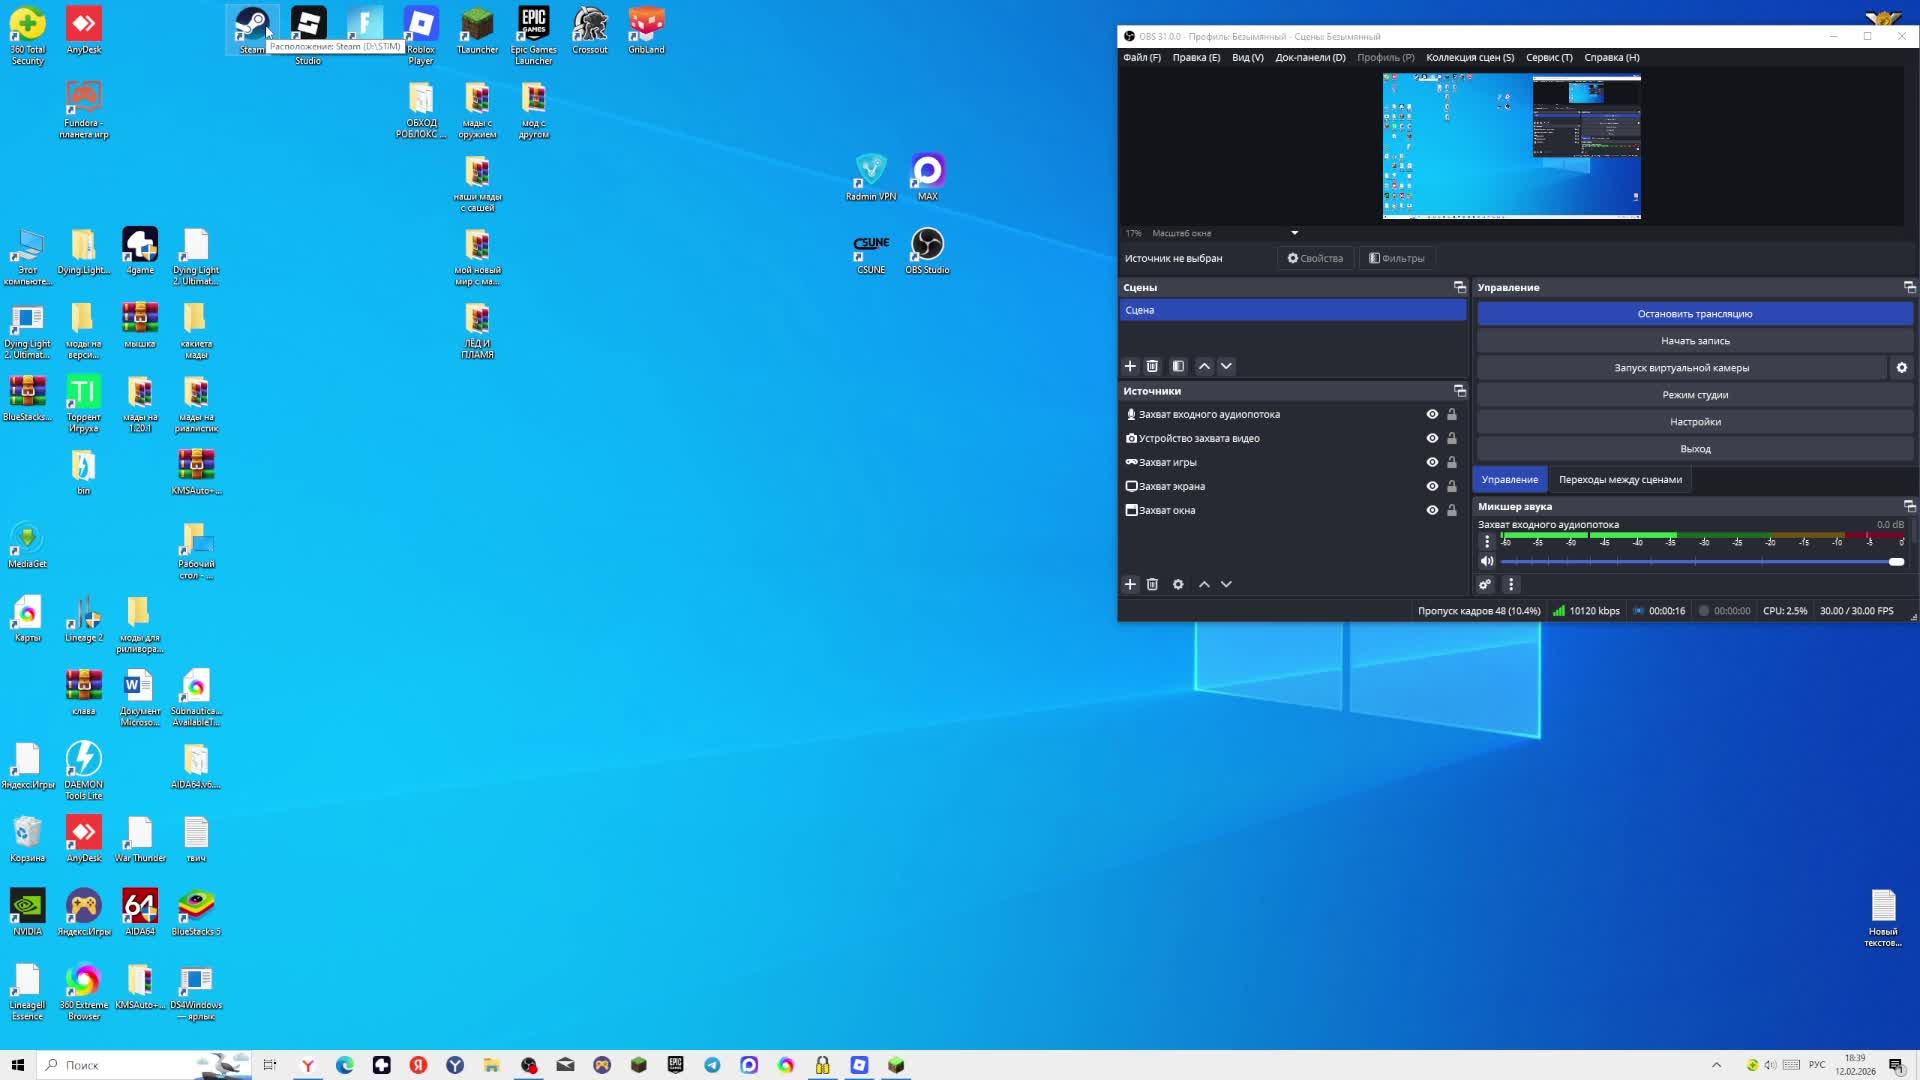This screenshot has width=1920, height=1080.
Task: Open source properties gear in Sources panel
Action: point(1178,584)
